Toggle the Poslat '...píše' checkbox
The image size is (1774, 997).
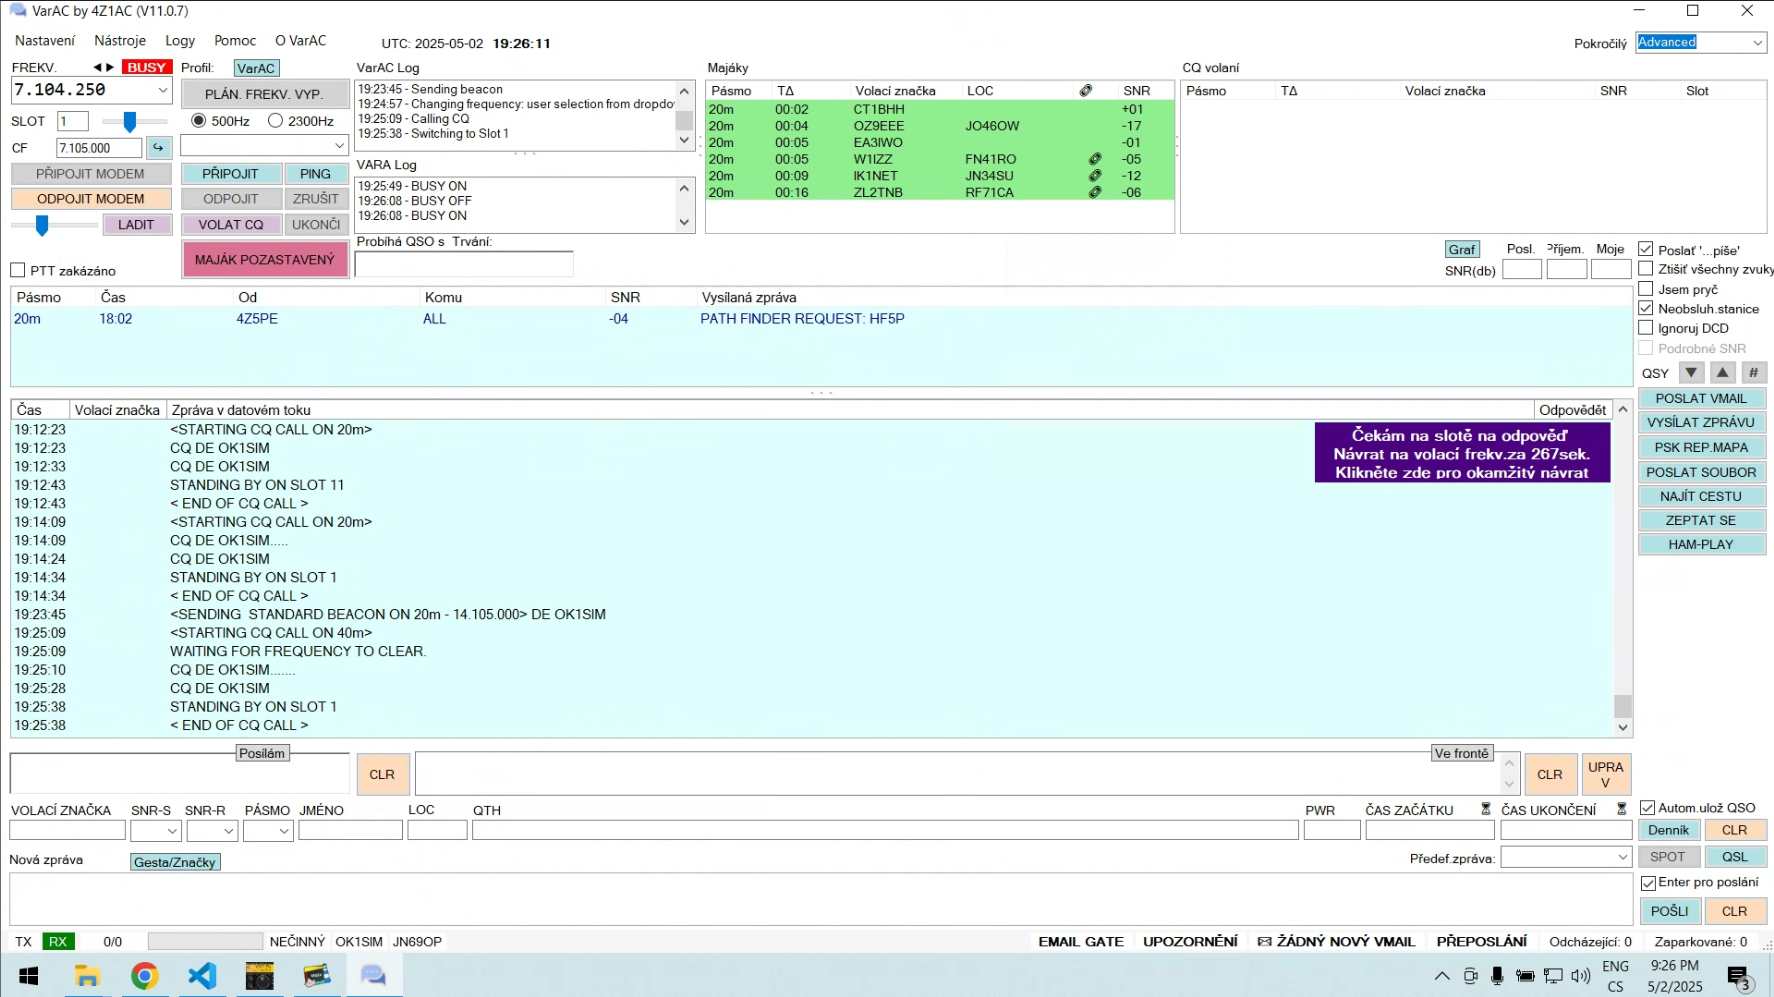click(x=1645, y=249)
